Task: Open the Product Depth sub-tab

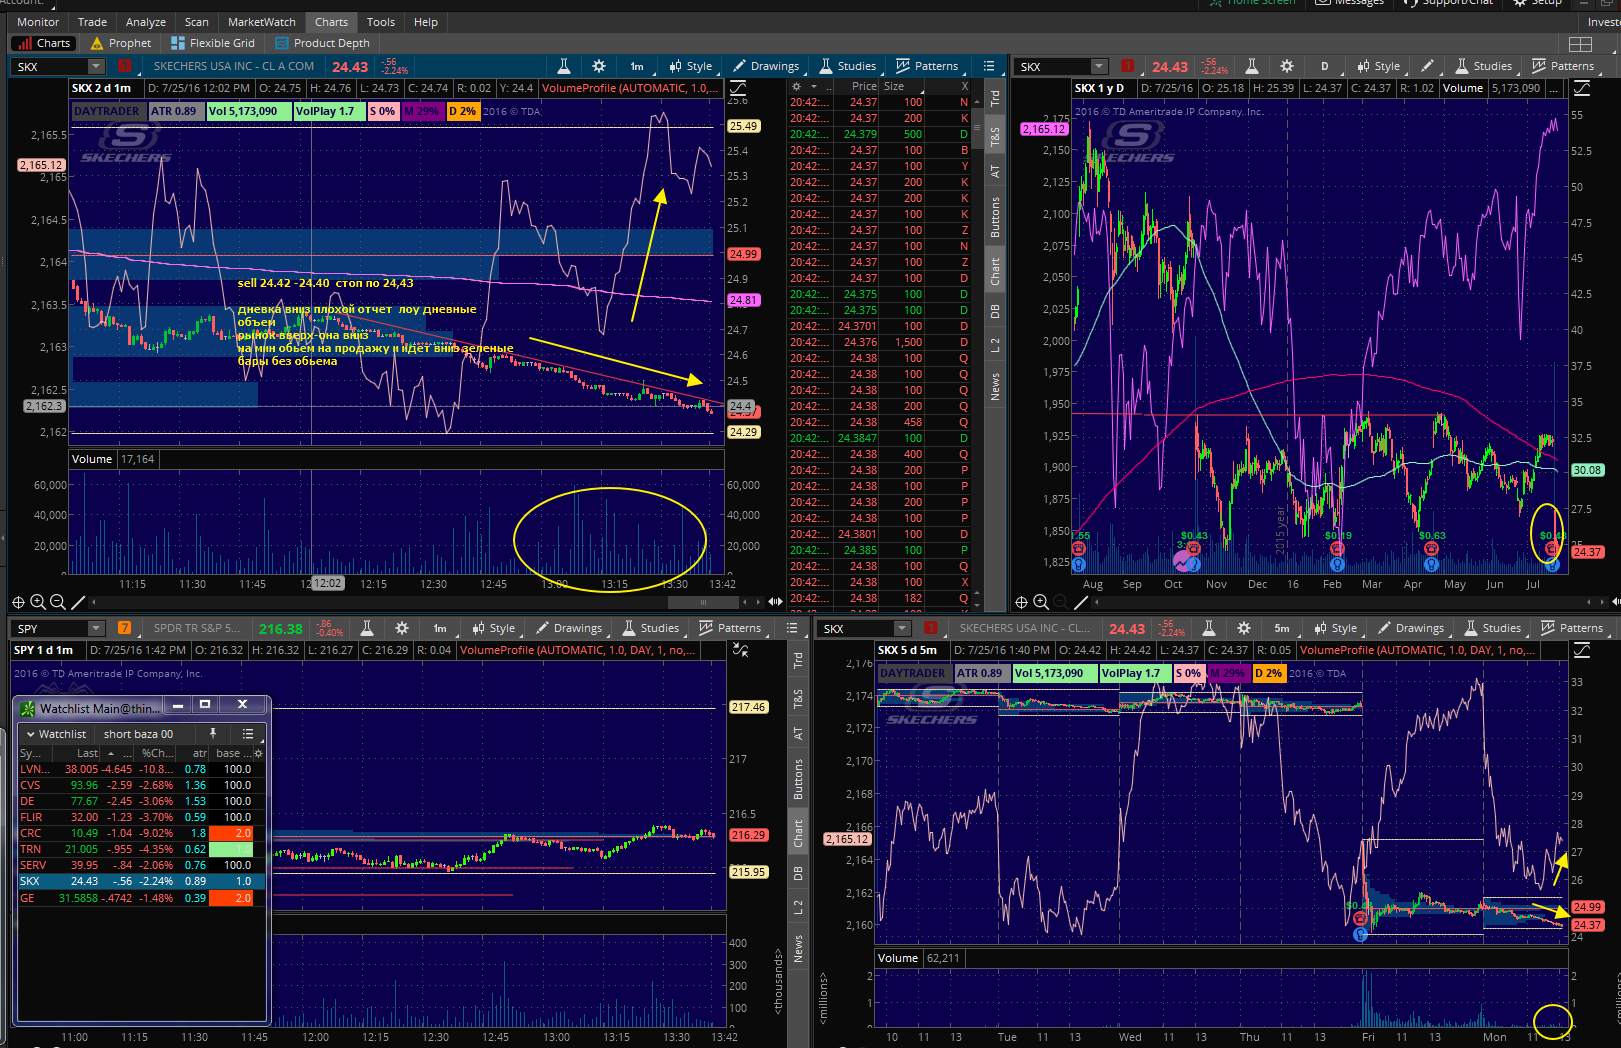Action: click(x=323, y=43)
